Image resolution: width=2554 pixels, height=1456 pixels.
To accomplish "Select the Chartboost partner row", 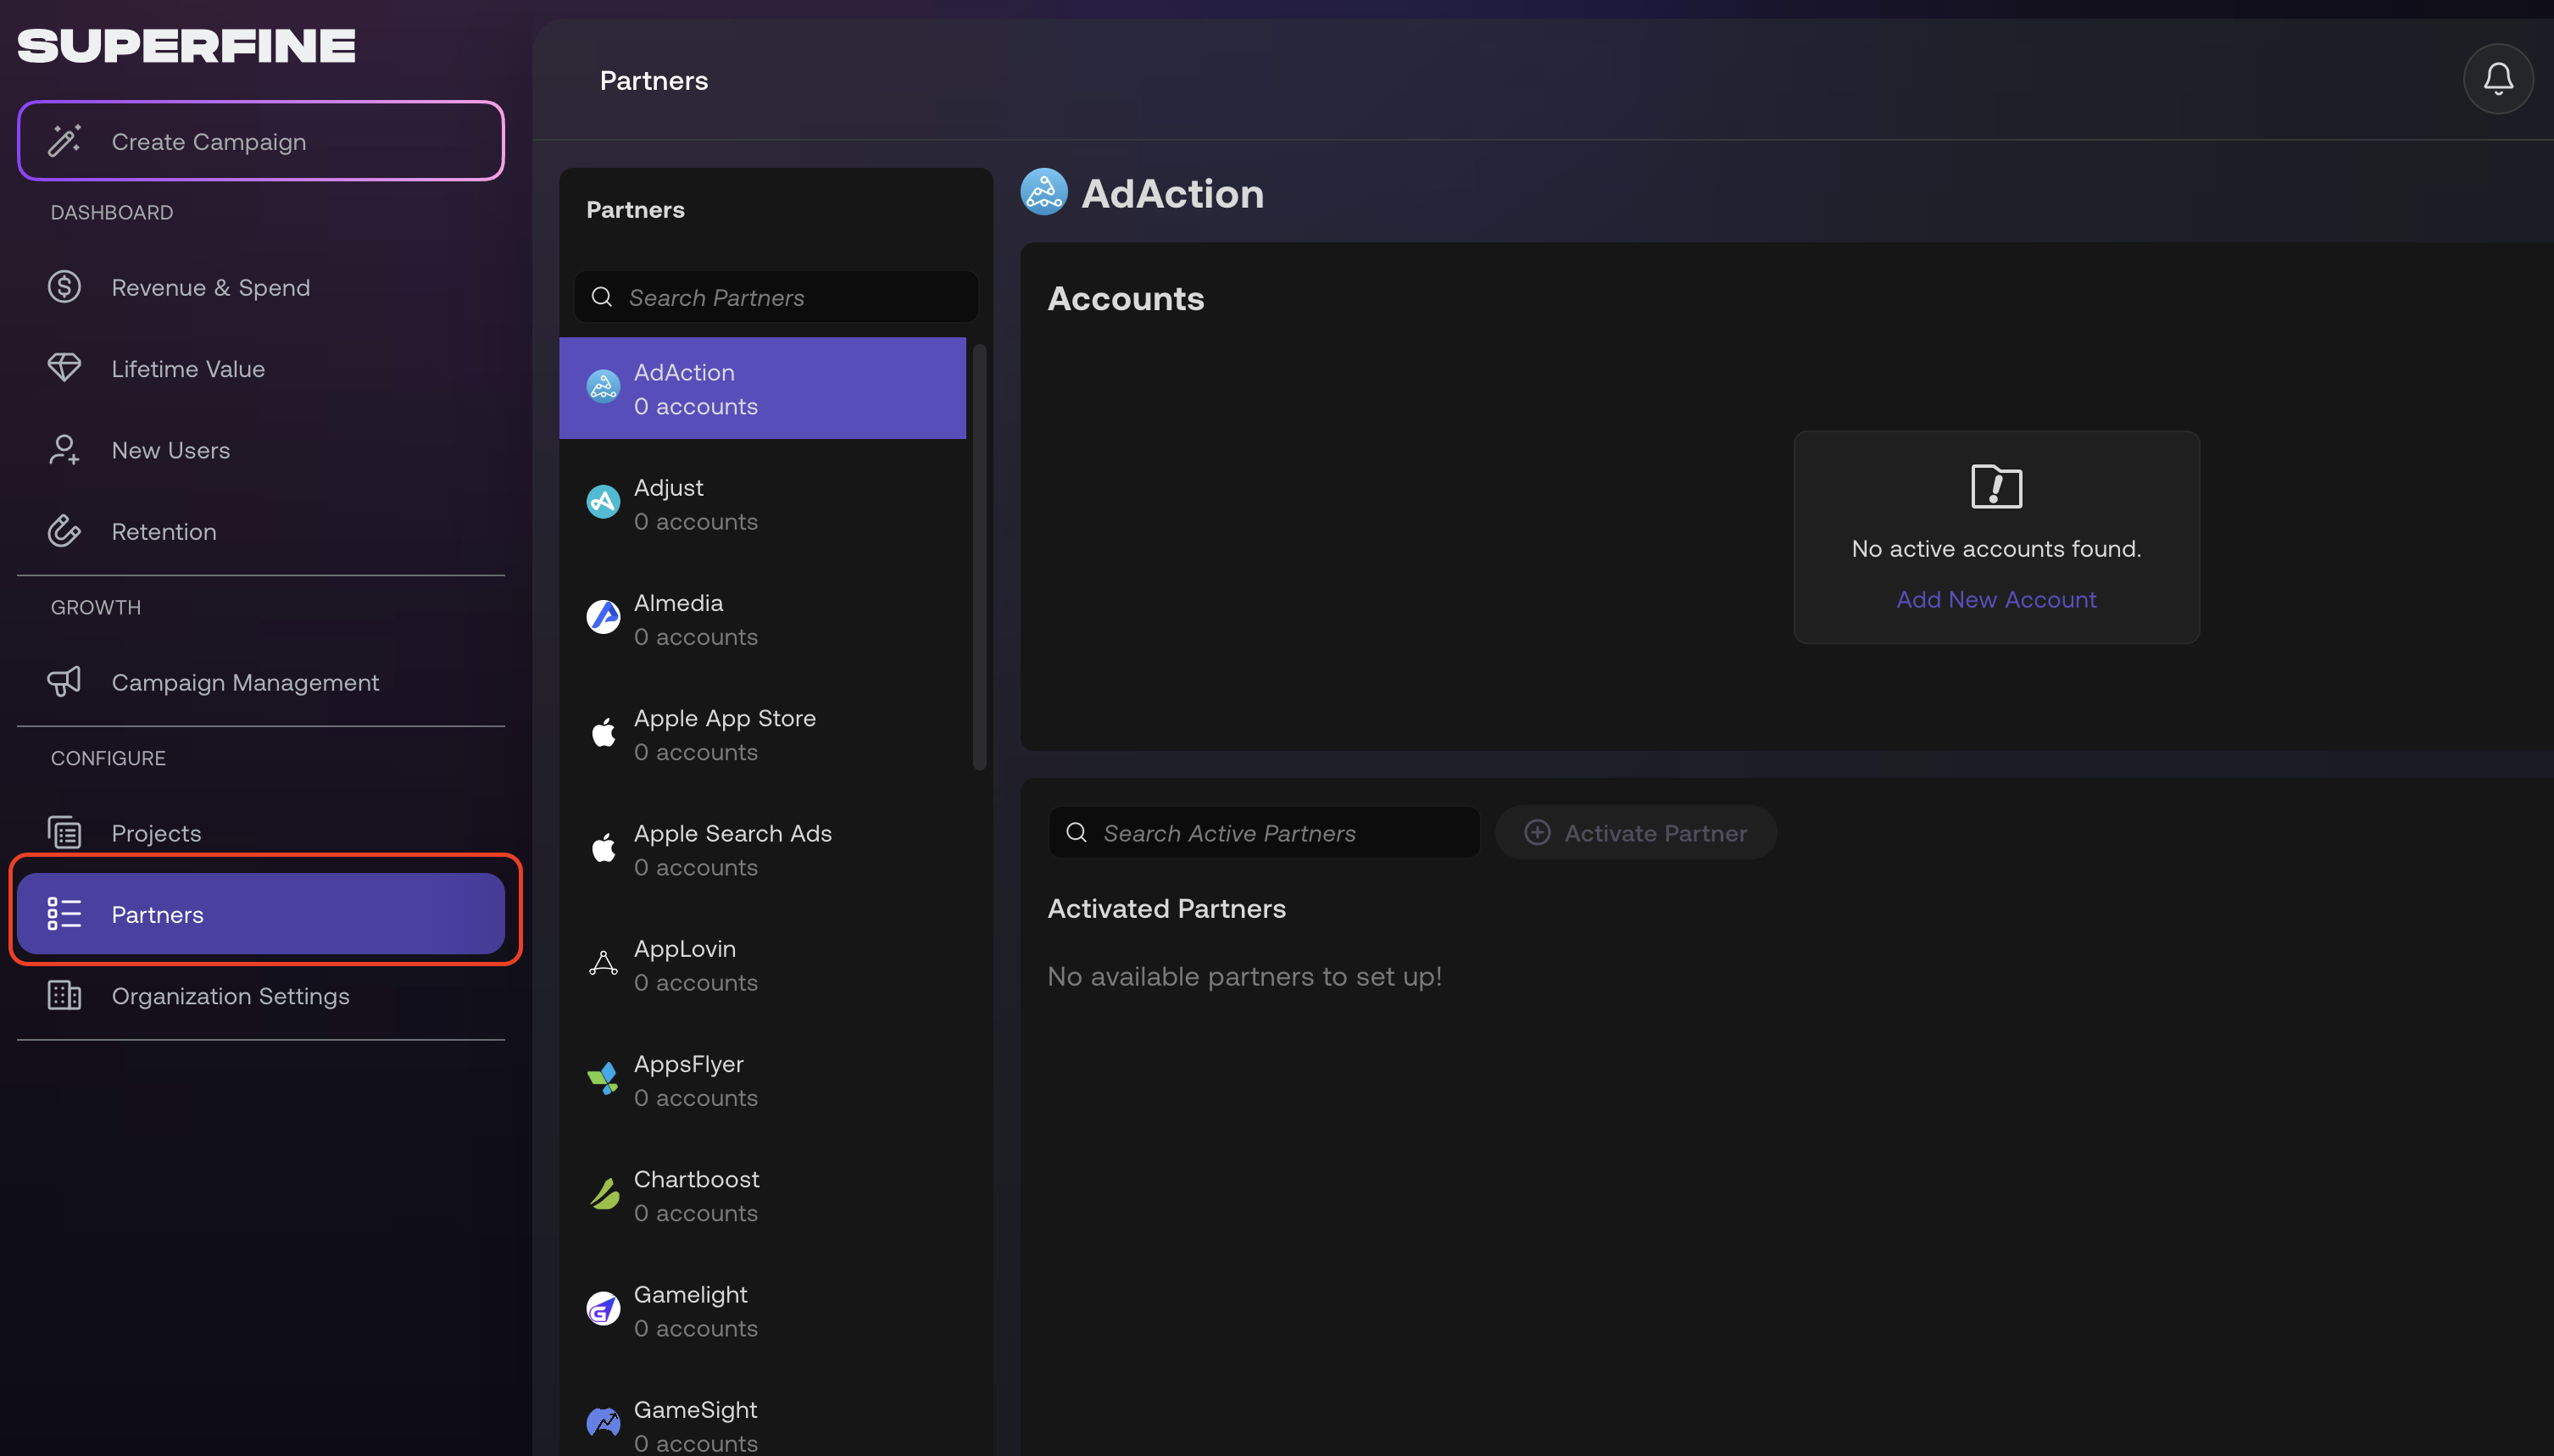I will pyautogui.click(x=763, y=1195).
